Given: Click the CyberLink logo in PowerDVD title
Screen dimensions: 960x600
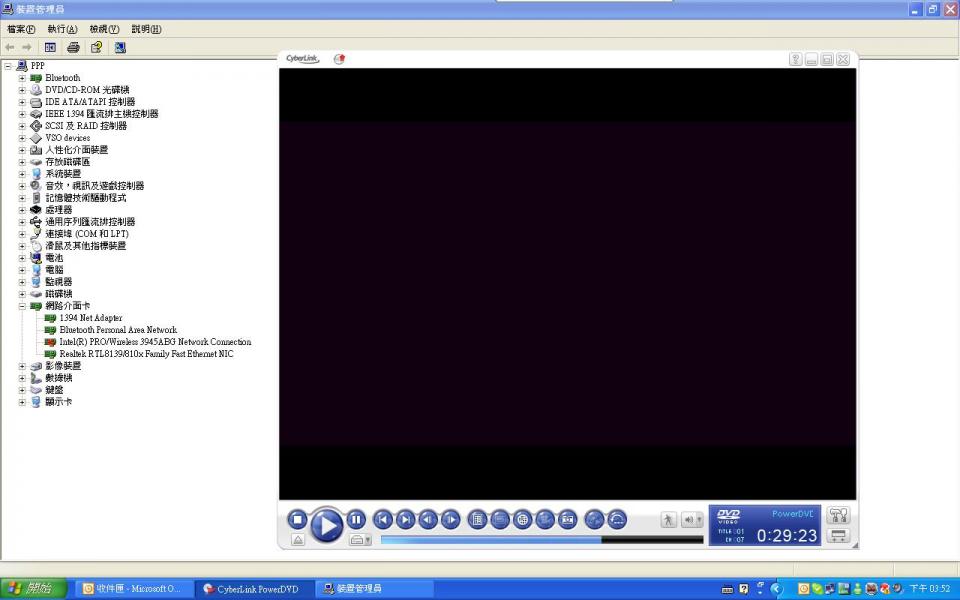Looking at the screenshot, I should tap(302, 59).
